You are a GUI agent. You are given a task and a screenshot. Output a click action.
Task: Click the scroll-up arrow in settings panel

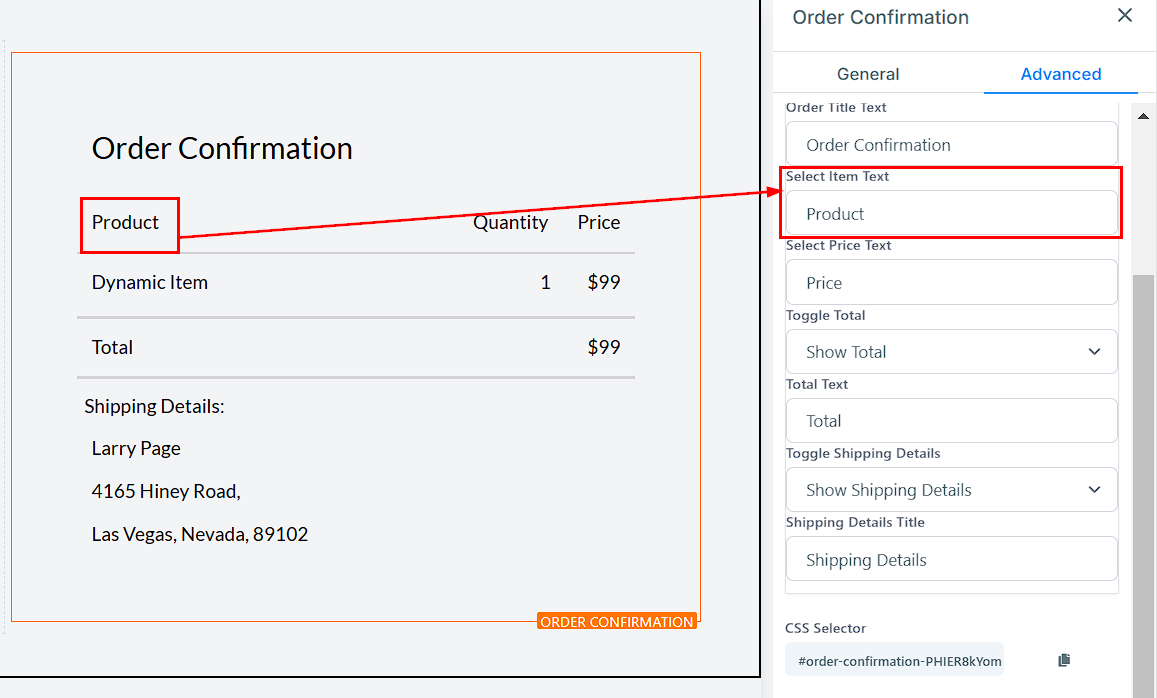[1144, 116]
